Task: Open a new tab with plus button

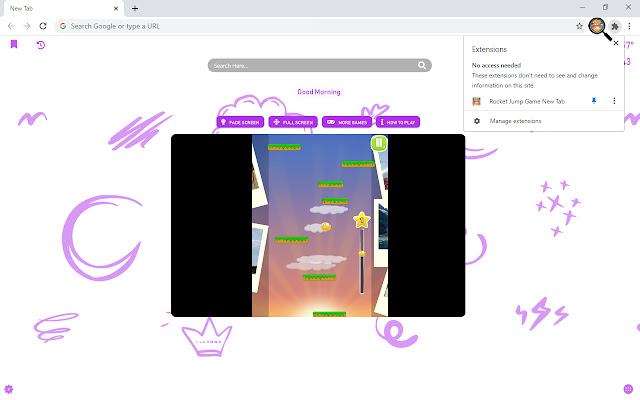Action: pyautogui.click(x=135, y=8)
